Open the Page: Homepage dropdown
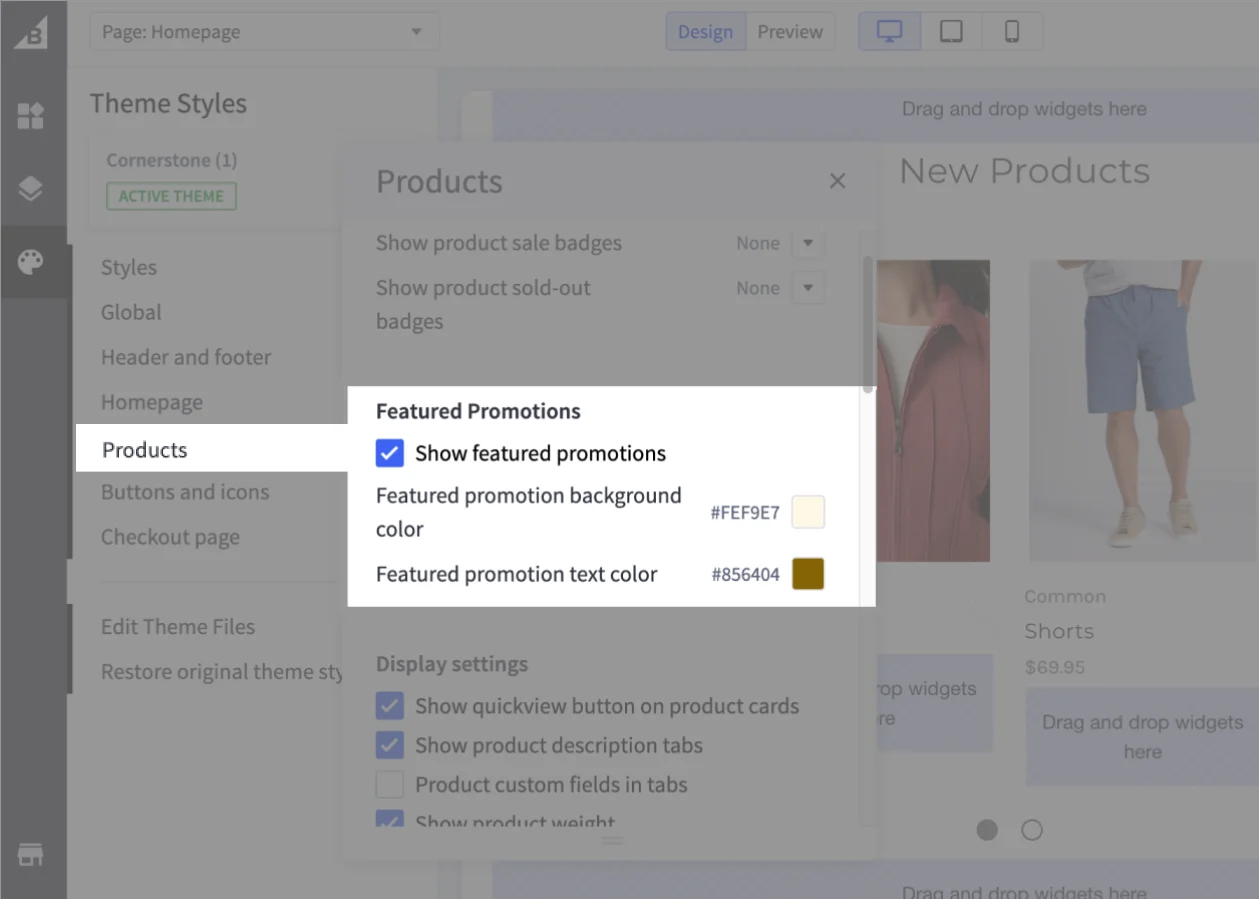Viewport: 1259px width, 899px height. click(264, 32)
